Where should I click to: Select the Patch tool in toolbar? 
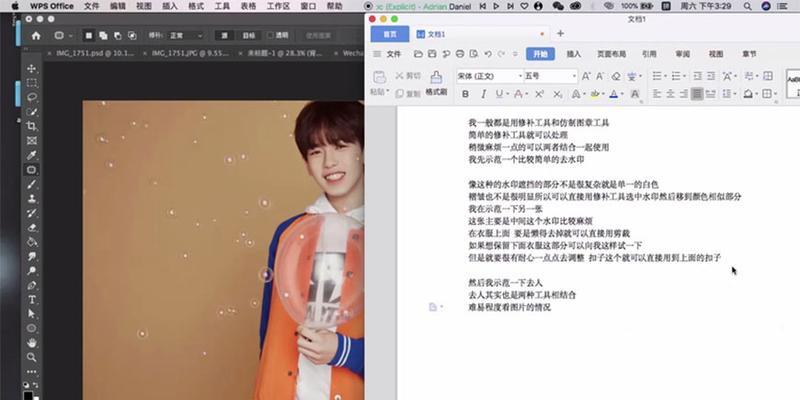click(32, 169)
